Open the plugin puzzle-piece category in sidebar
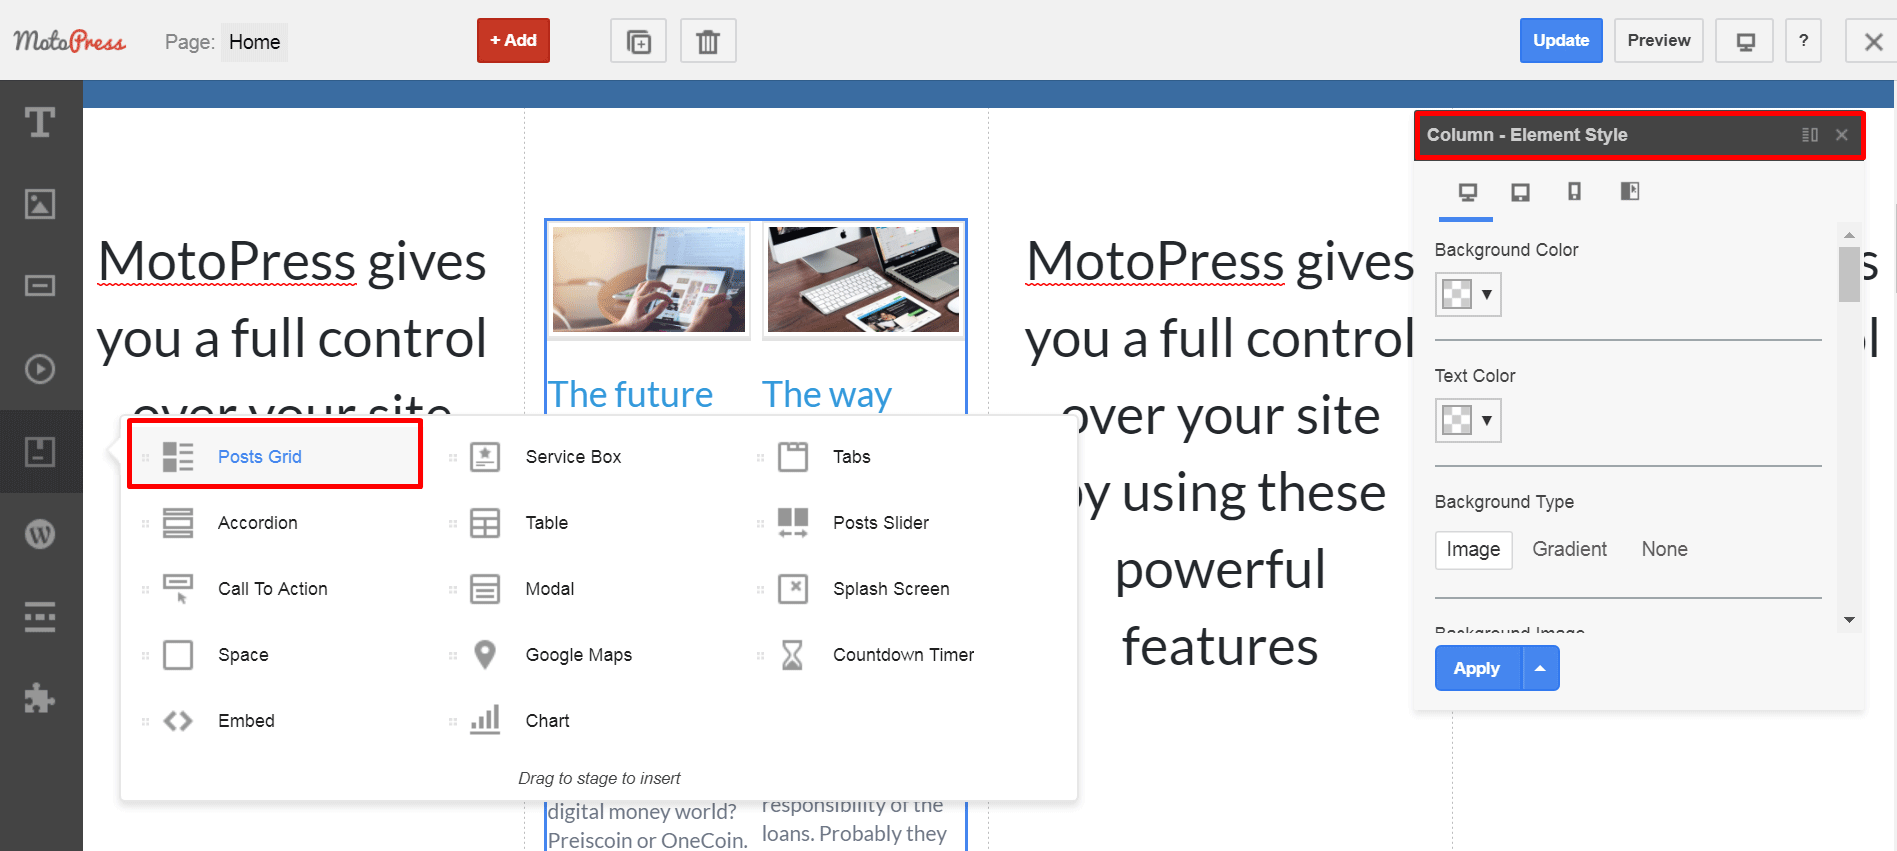This screenshot has height=851, width=1897. pos(40,698)
